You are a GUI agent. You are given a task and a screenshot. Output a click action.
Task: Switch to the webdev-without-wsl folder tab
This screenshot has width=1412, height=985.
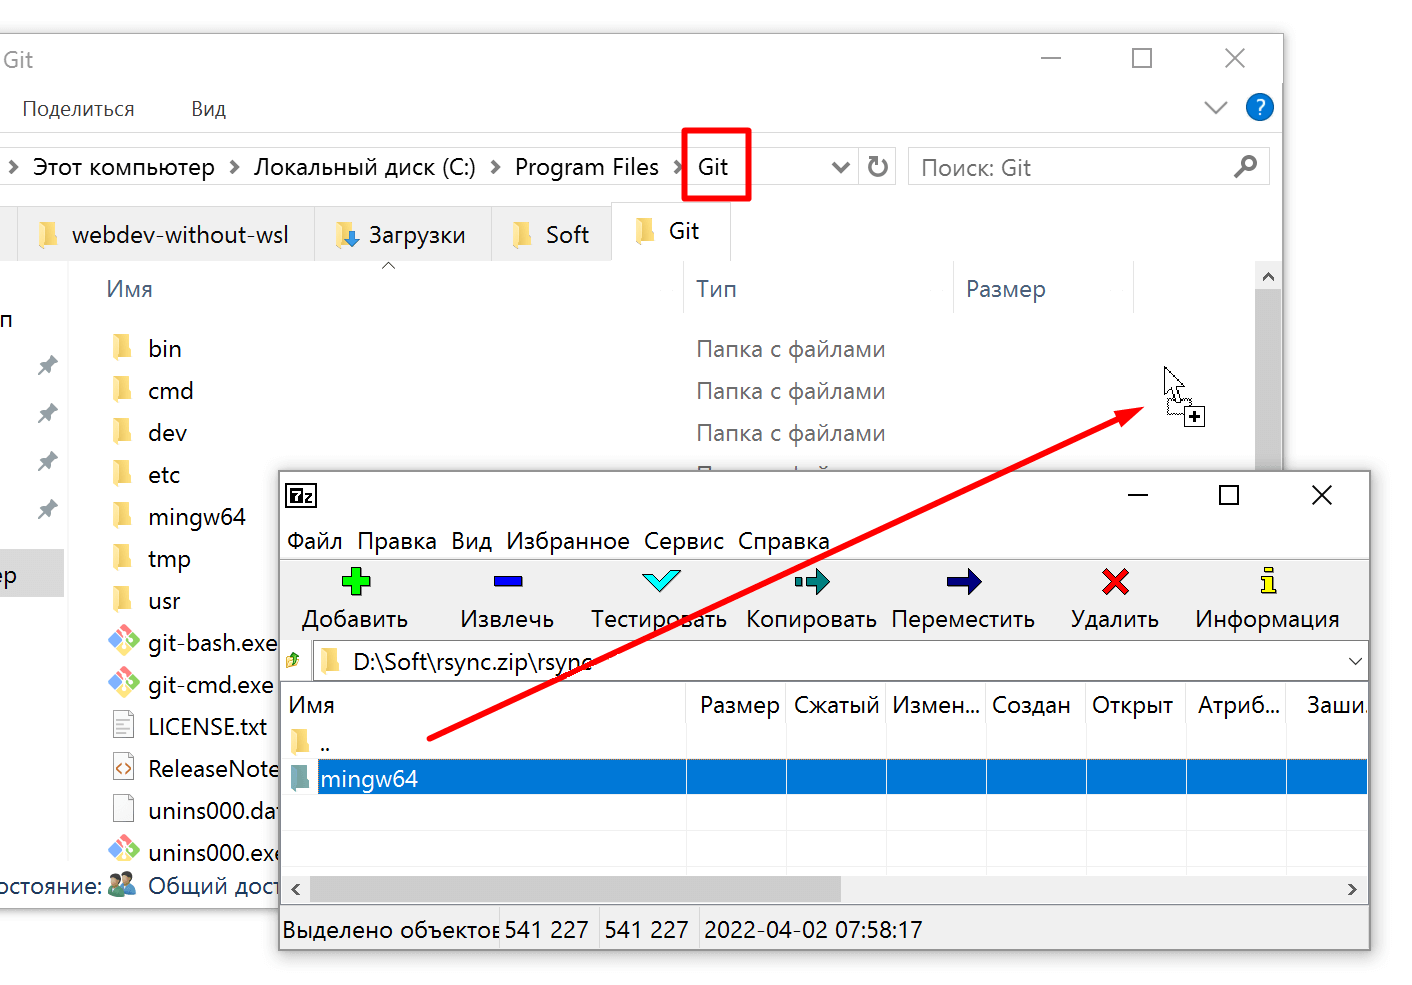[x=165, y=235]
